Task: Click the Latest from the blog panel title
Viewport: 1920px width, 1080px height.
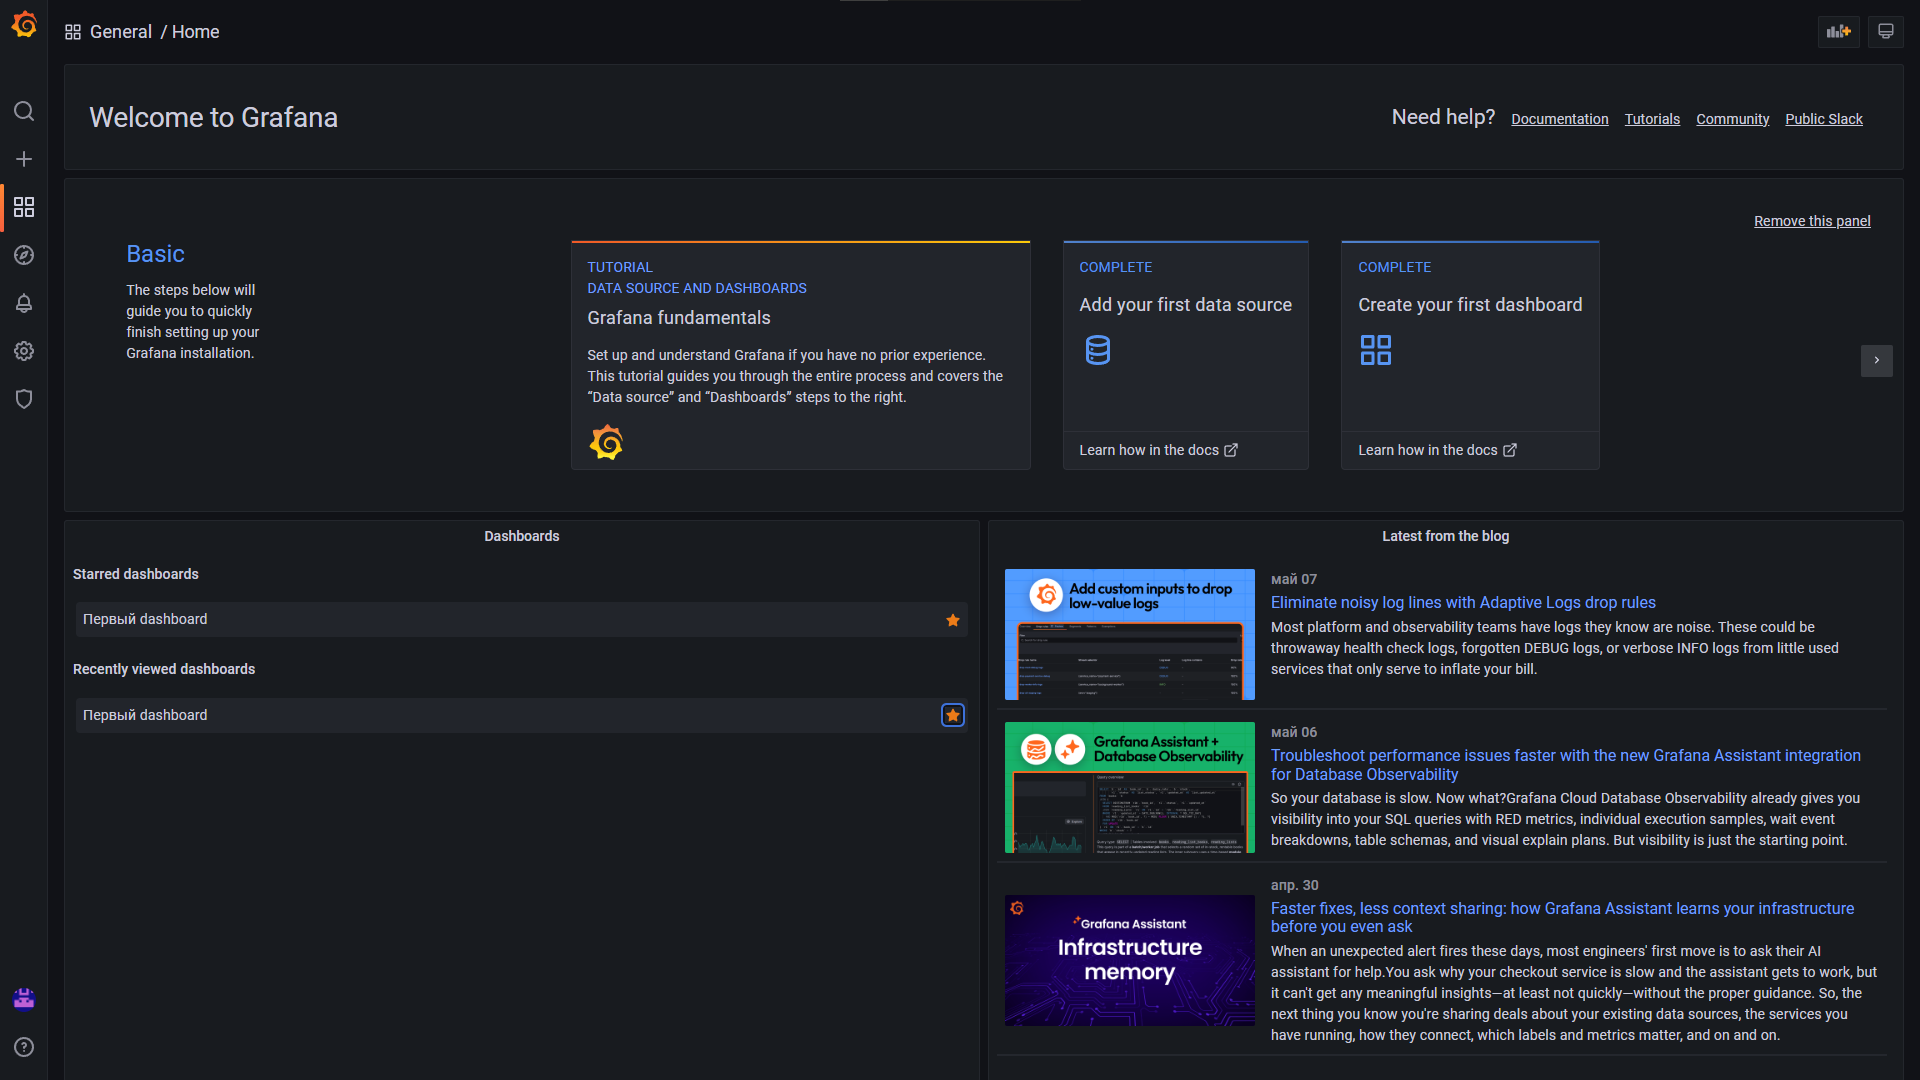Action: tap(1446, 536)
